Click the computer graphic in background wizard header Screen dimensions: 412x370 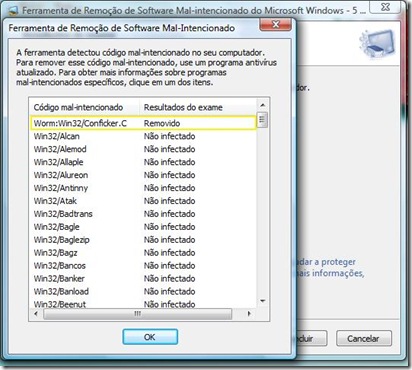[377, 43]
